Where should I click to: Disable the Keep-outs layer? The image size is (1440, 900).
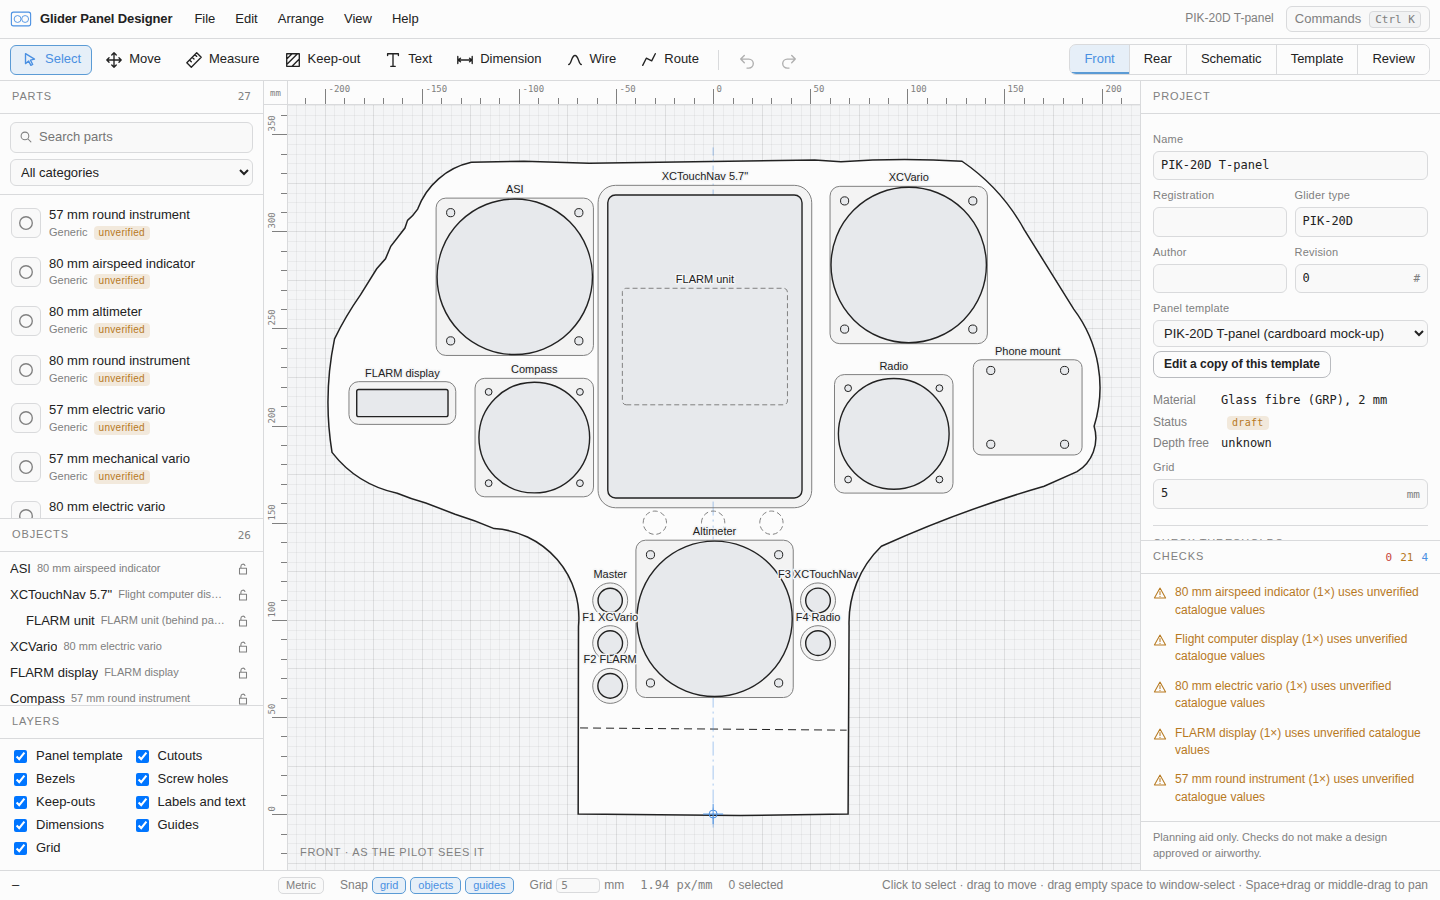coord(20,803)
